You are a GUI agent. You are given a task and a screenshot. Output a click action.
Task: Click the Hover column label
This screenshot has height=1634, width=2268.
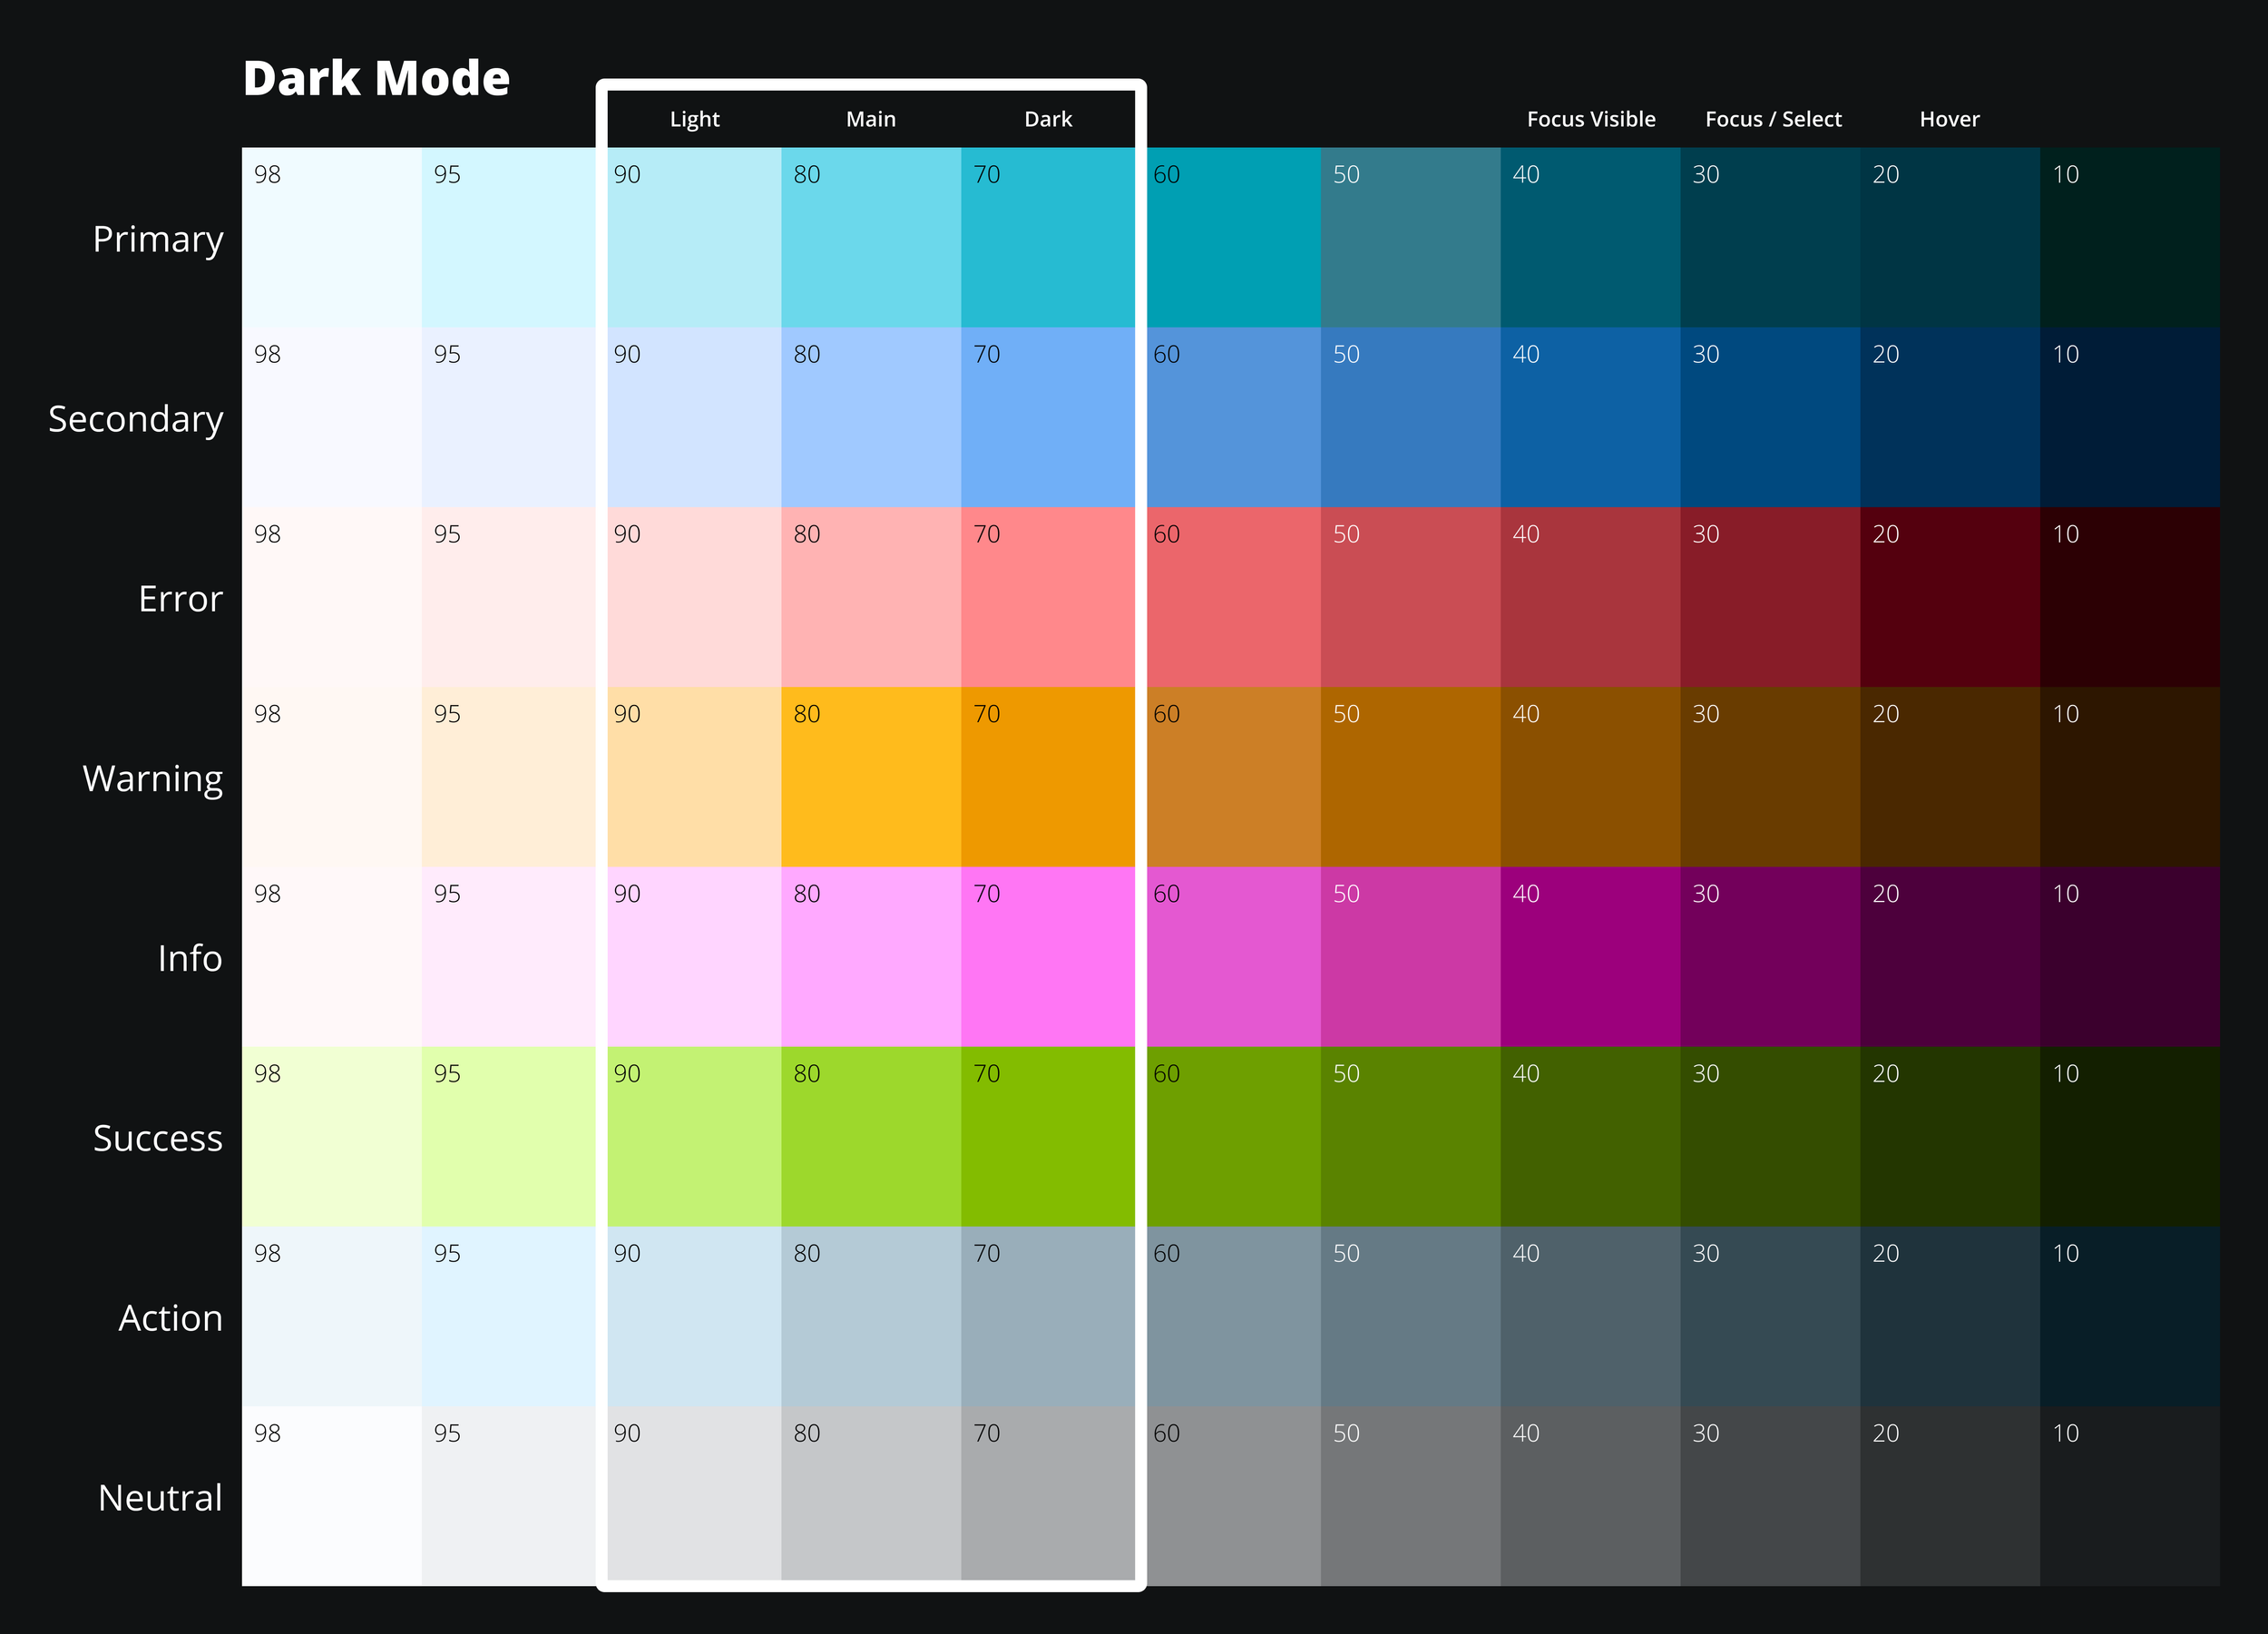tap(1949, 119)
